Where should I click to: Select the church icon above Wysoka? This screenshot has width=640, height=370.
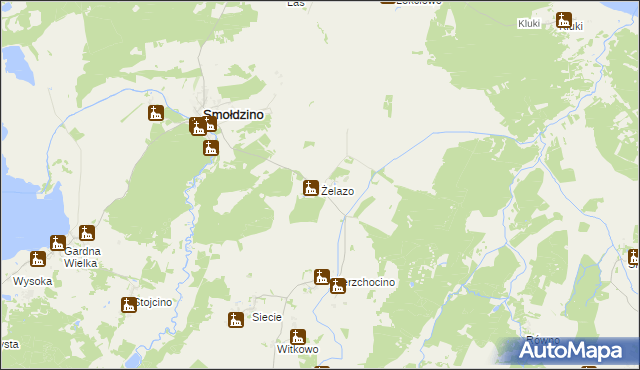click(38, 259)
